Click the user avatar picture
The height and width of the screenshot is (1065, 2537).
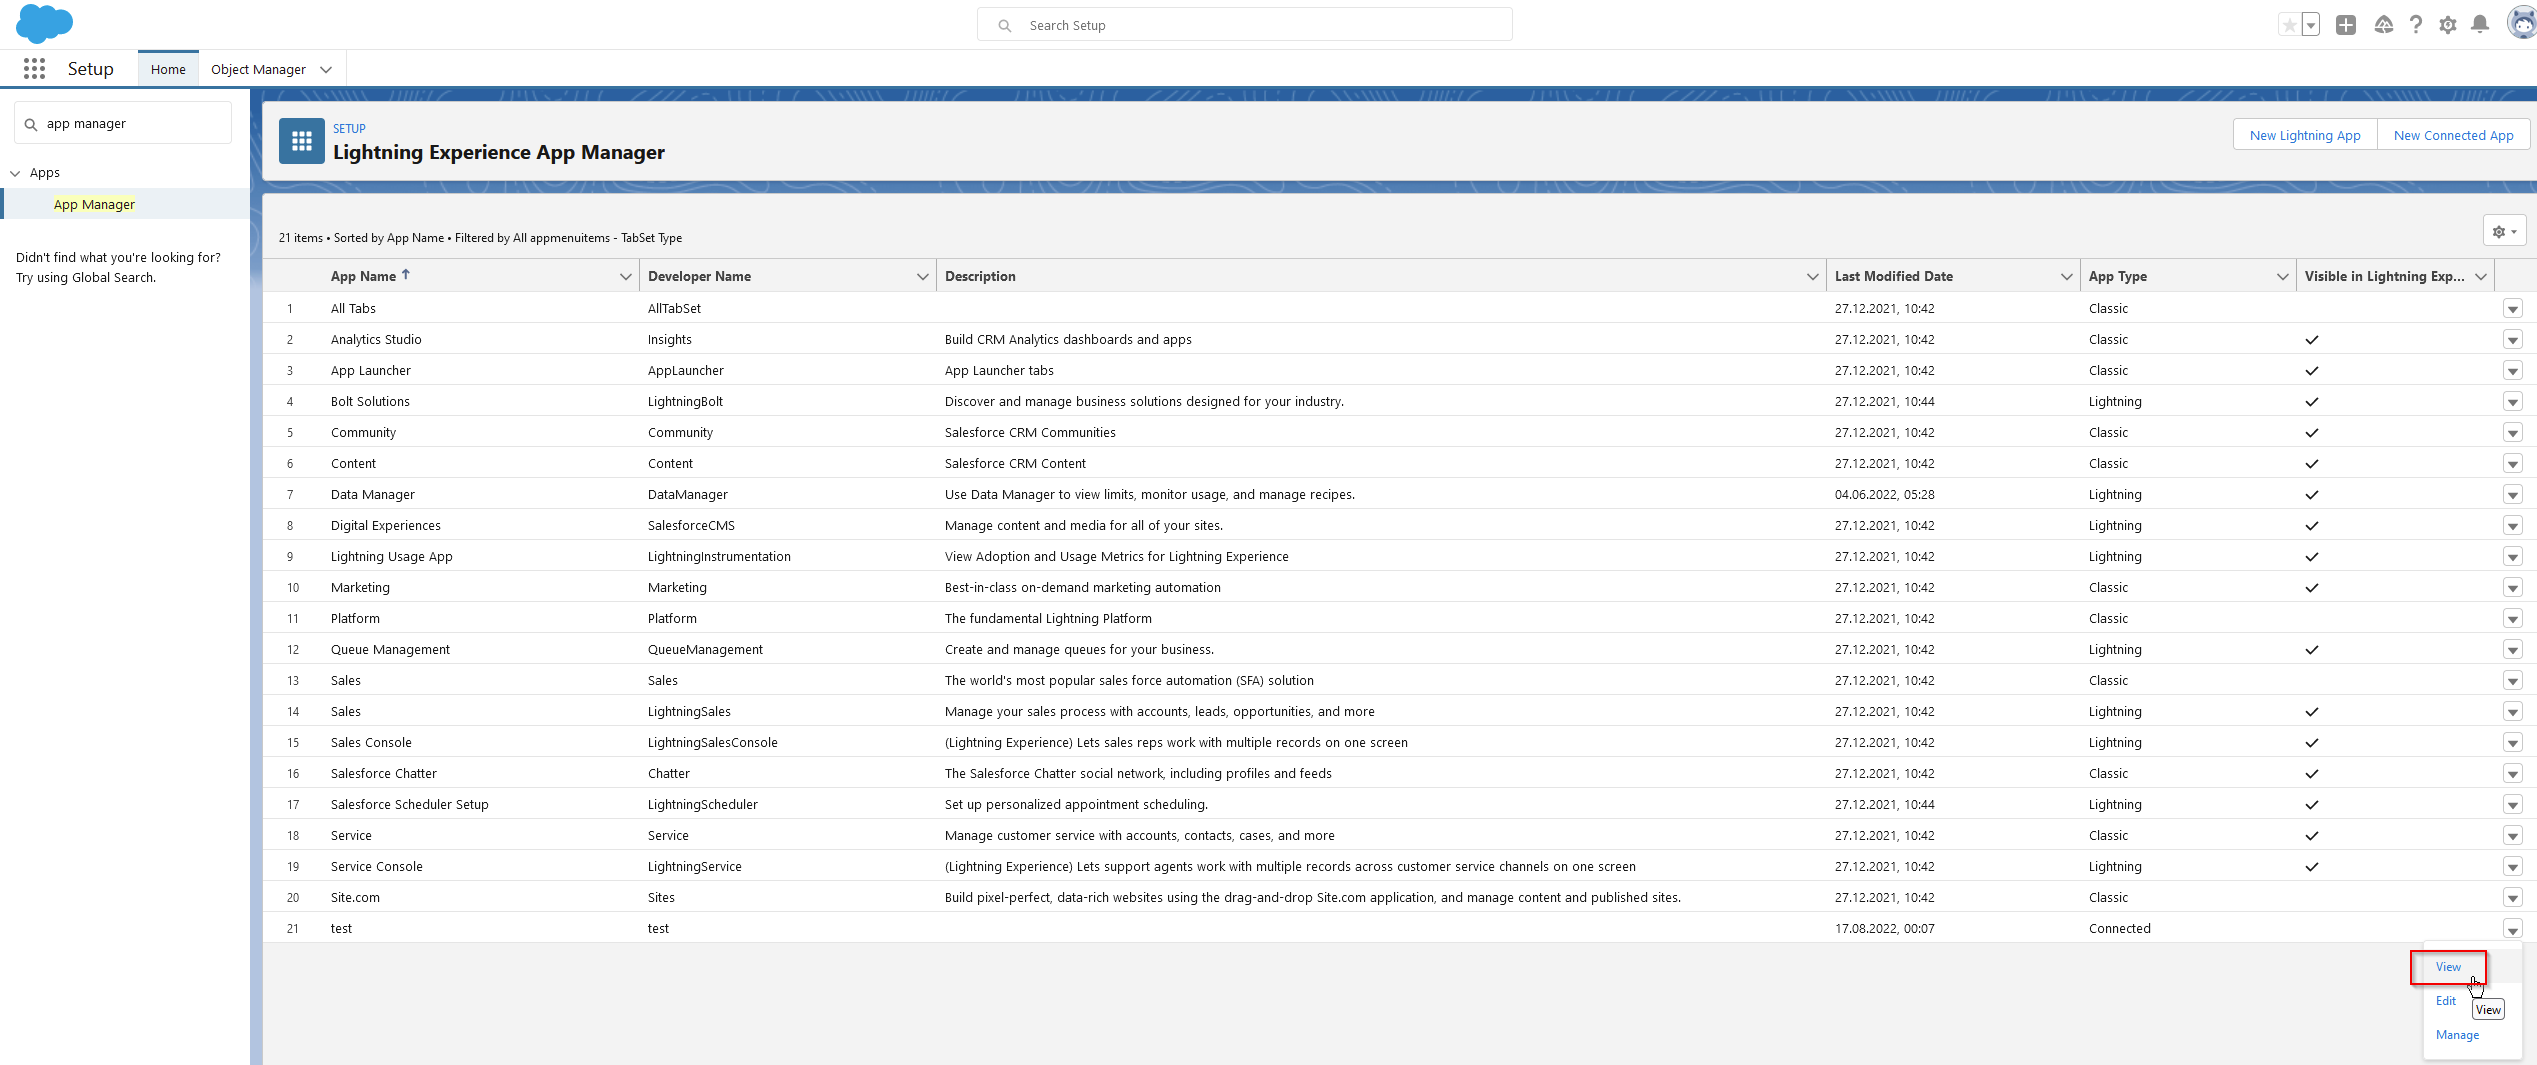pos(2521,22)
